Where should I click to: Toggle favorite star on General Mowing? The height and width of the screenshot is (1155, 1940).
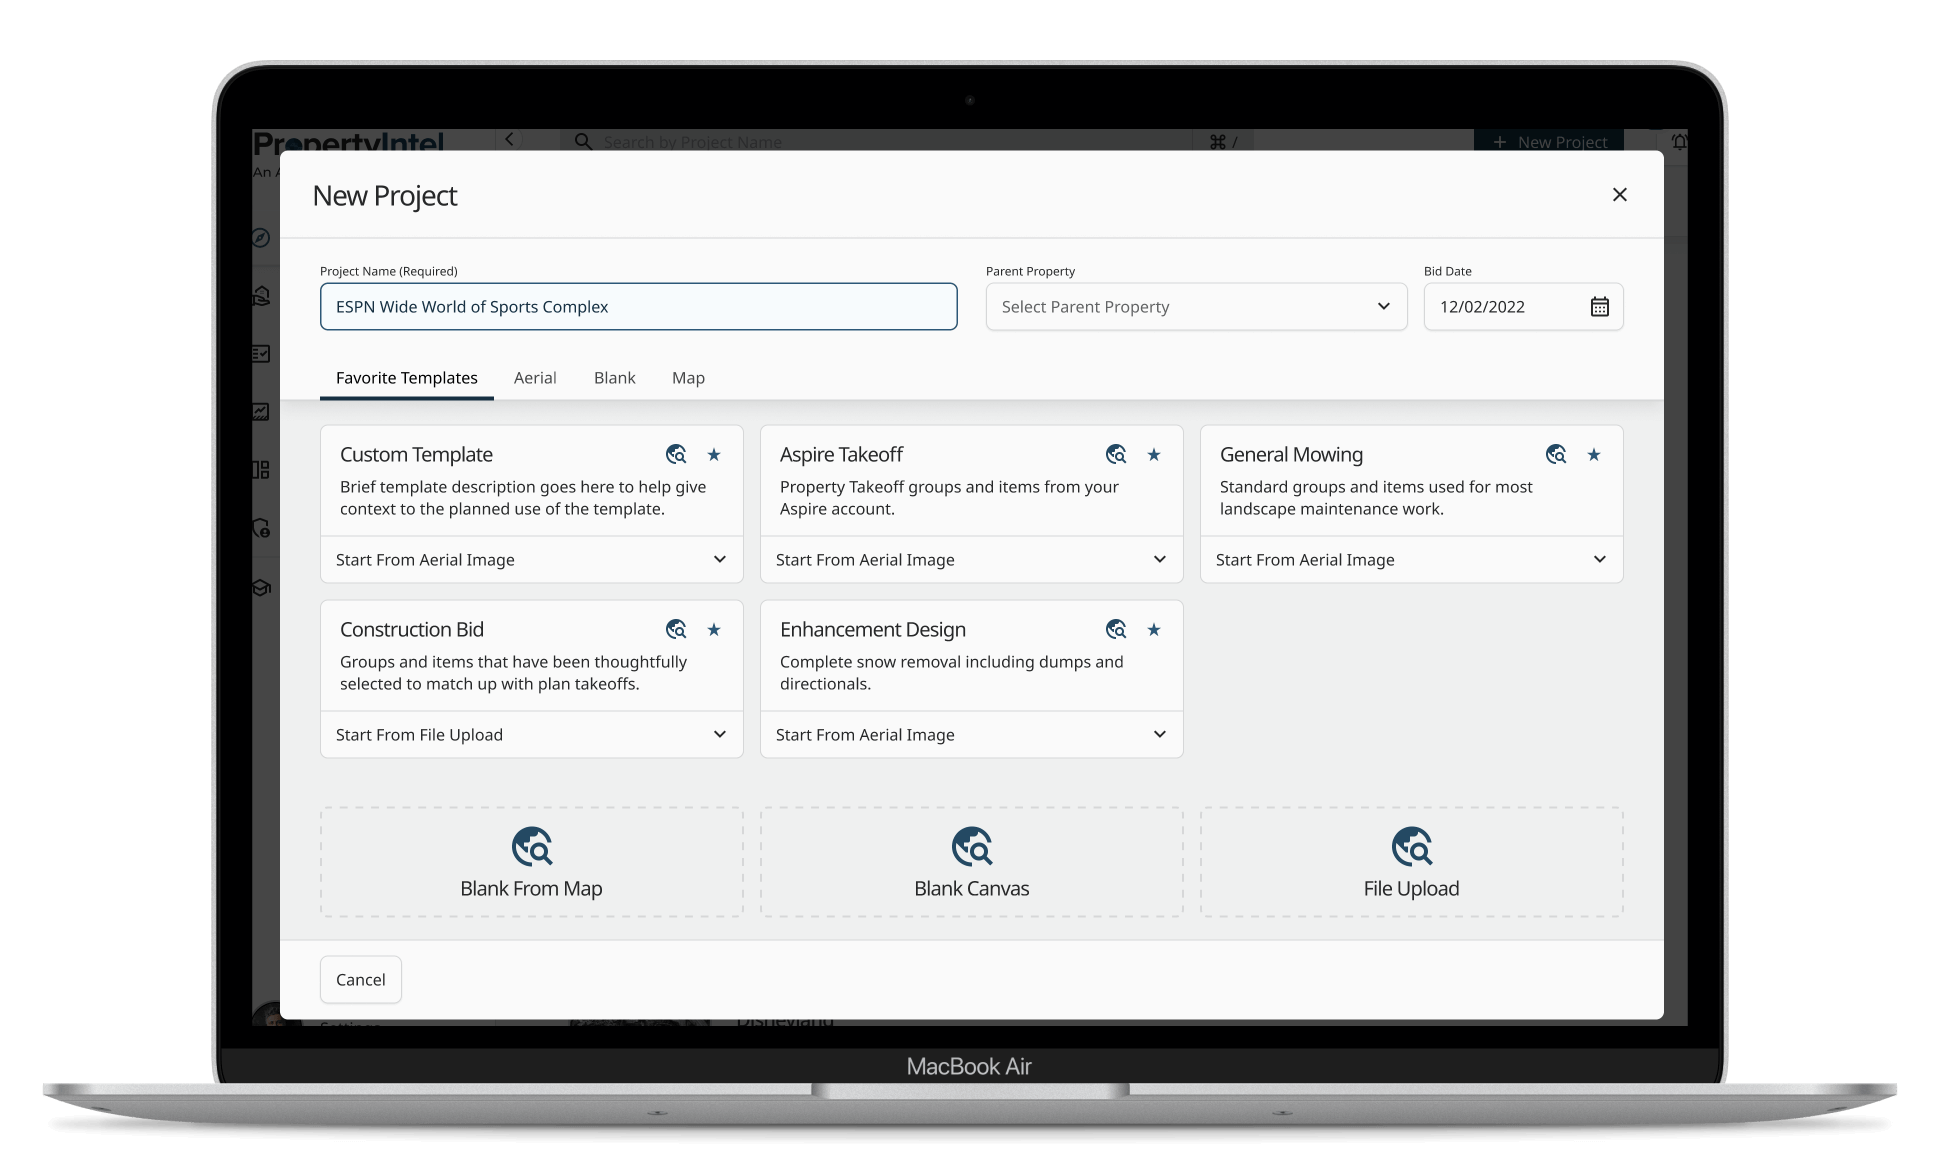pyautogui.click(x=1594, y=455)
